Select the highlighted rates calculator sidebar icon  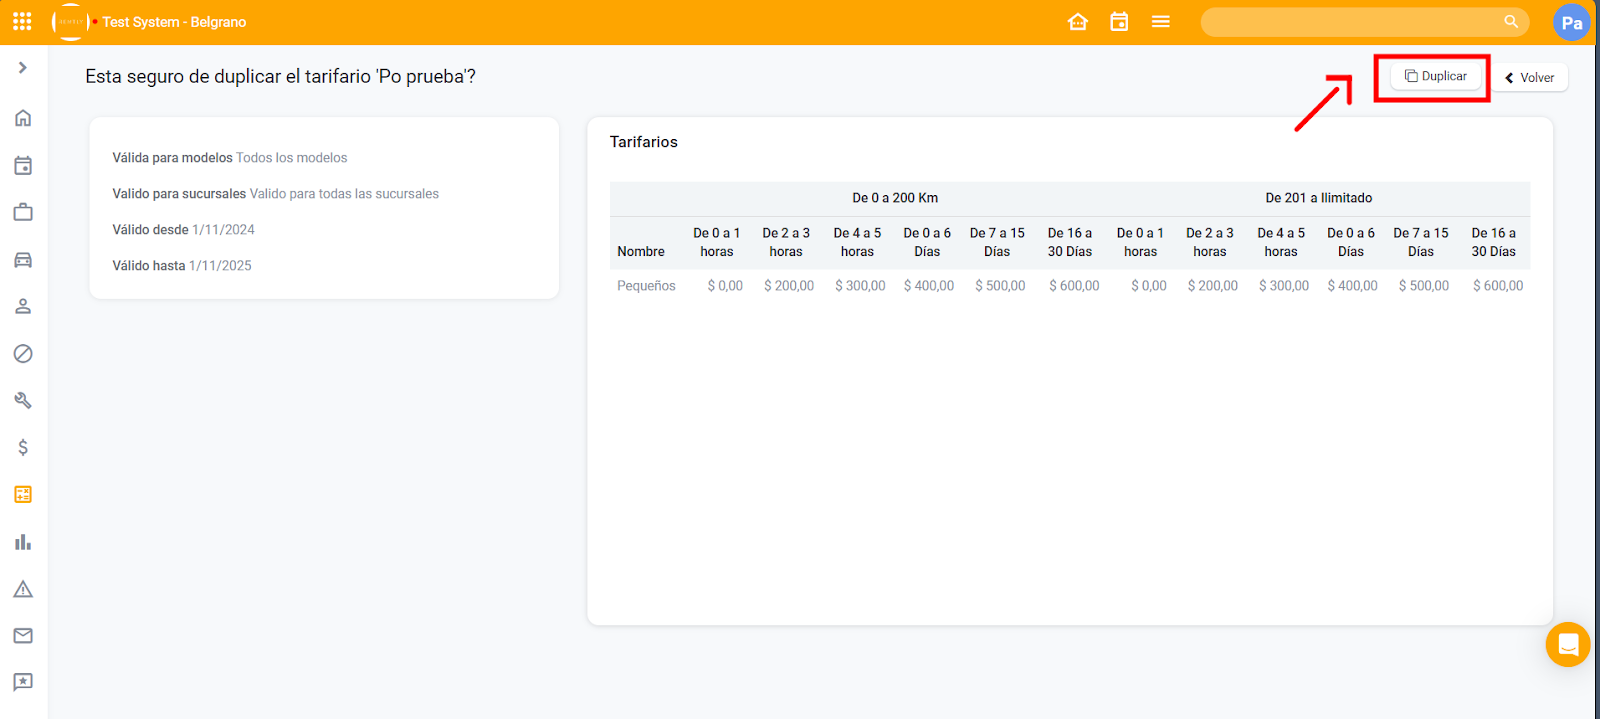[23, 494]
